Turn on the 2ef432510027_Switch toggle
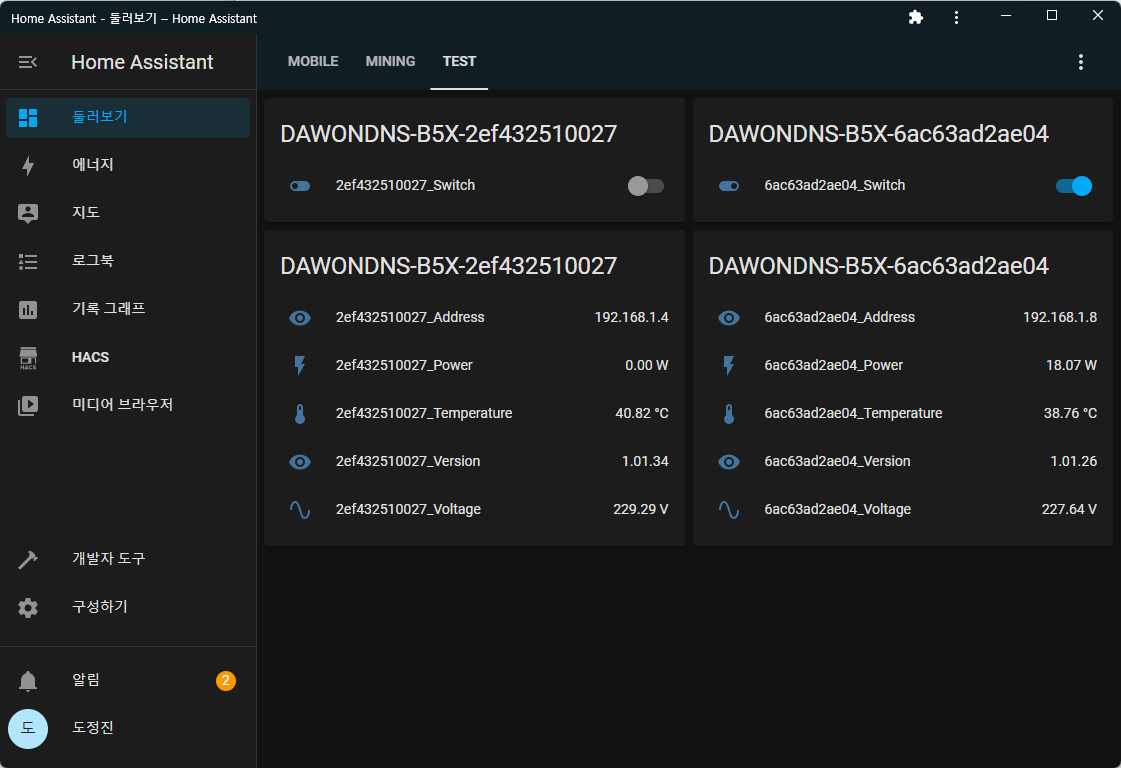This screenshot has width=1121, height=768. point(646,186)
